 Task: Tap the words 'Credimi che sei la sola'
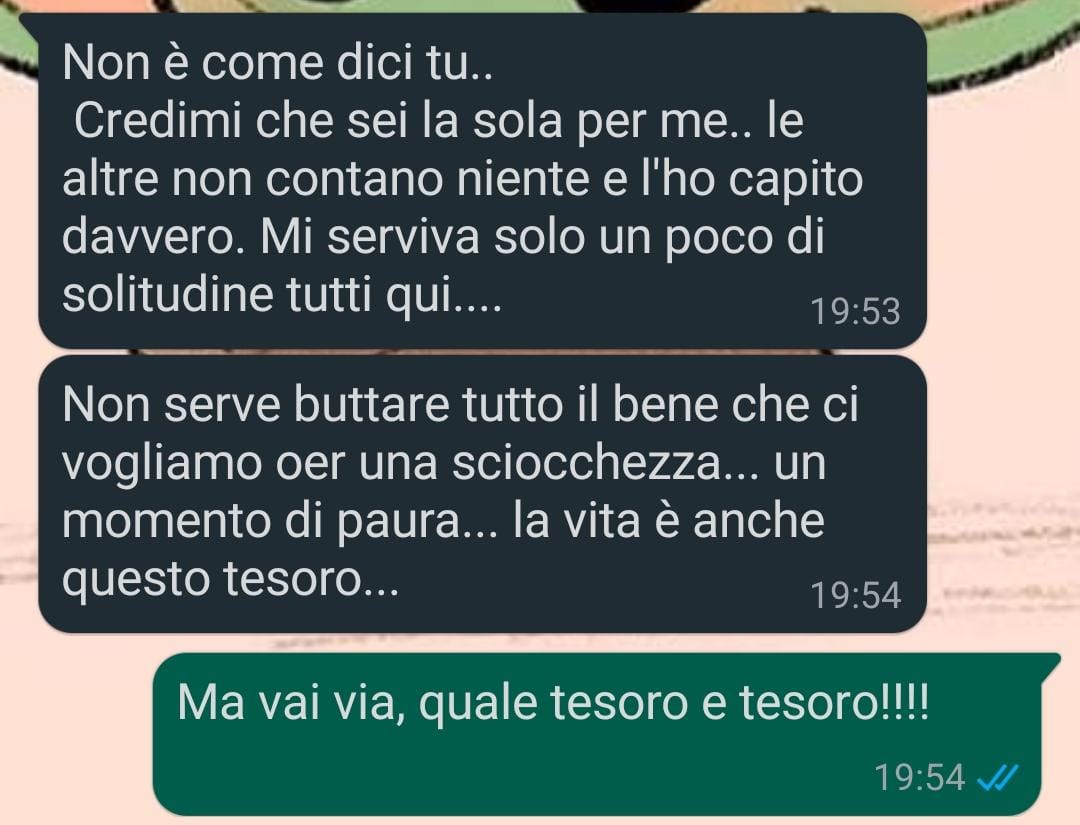coord(318,121)
